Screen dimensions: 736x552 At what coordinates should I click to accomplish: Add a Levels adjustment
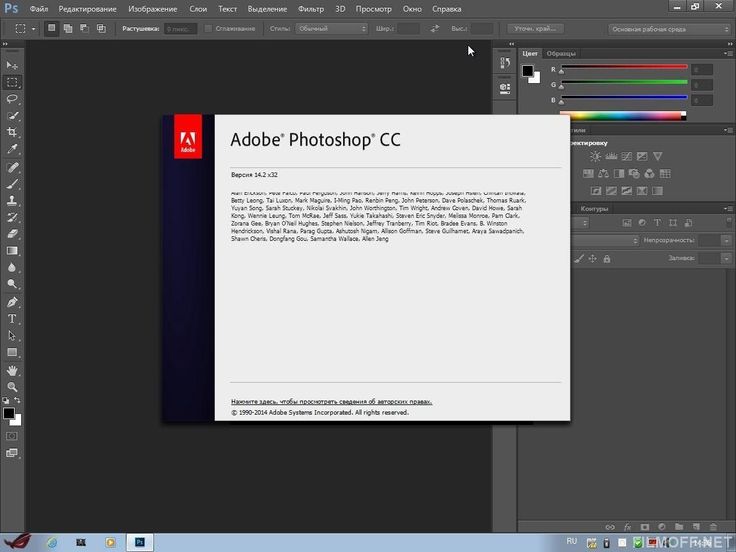611,156
